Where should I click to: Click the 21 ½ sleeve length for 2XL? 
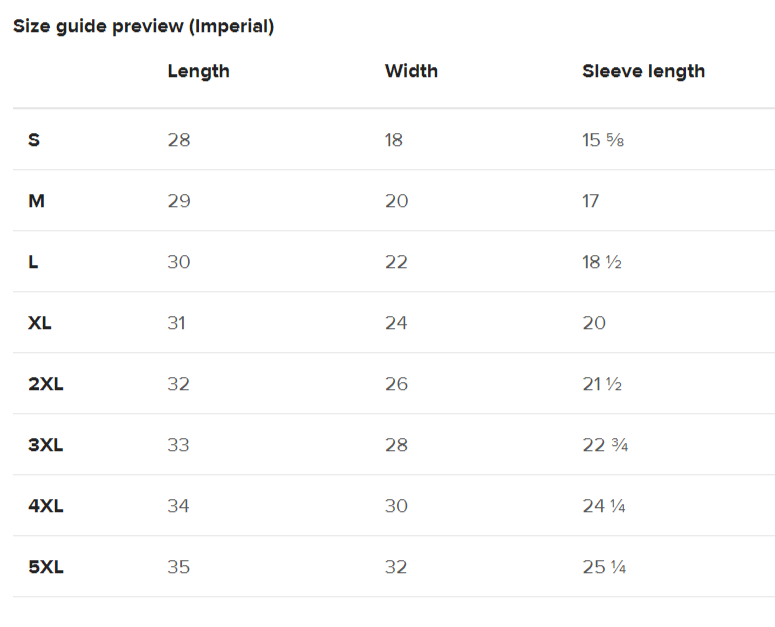pos(602,384)
